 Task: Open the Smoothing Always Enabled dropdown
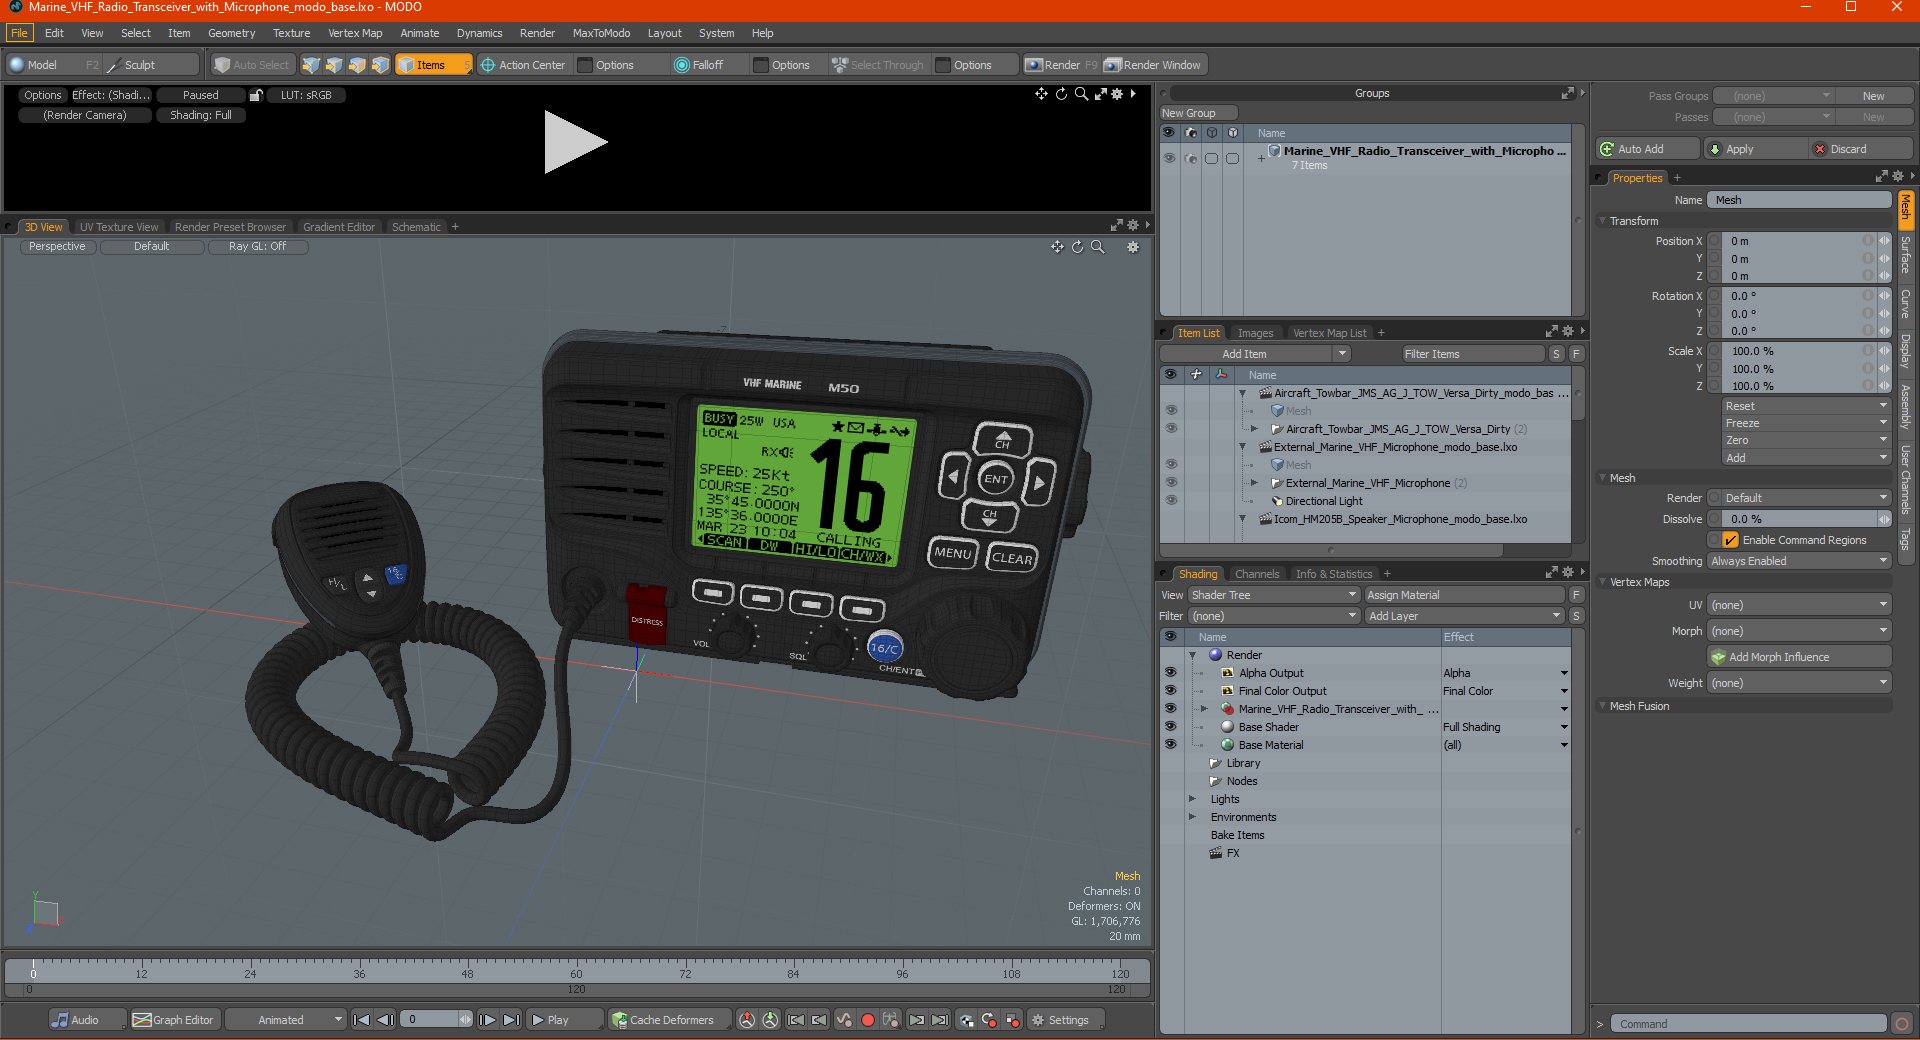coord(1799,561)
